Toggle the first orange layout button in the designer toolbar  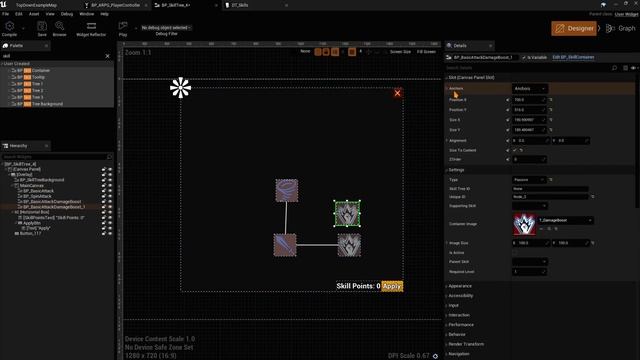point(318,52)
